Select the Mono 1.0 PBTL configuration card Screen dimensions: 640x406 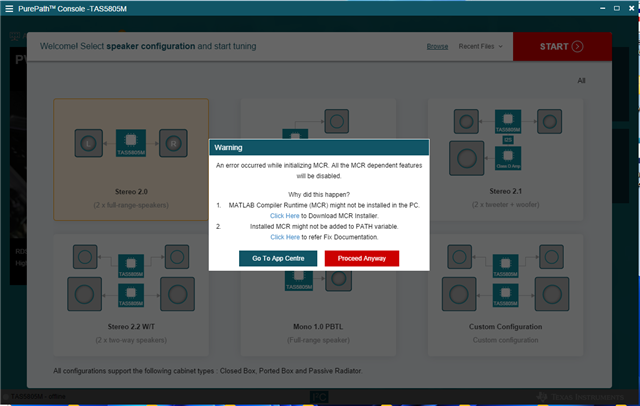pyautogui.click(x=318, y=313)
